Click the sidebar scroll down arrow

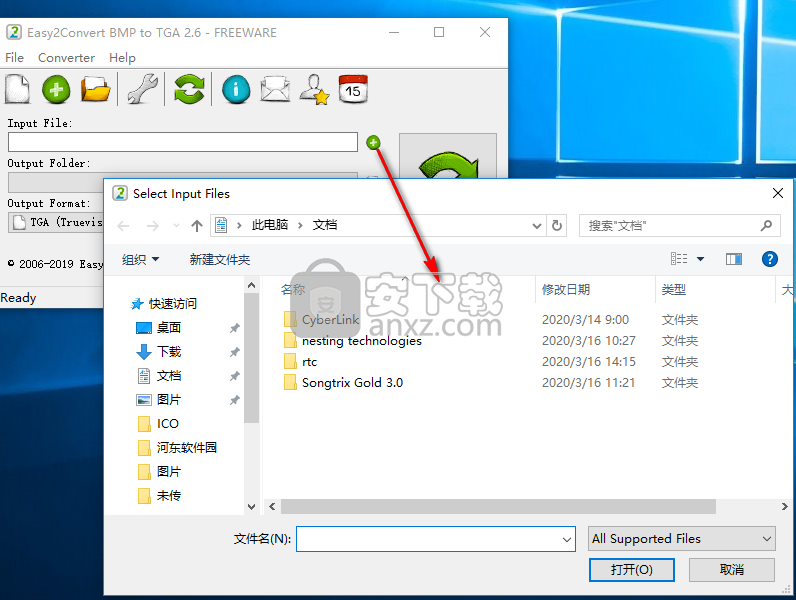tap(251, 507)
